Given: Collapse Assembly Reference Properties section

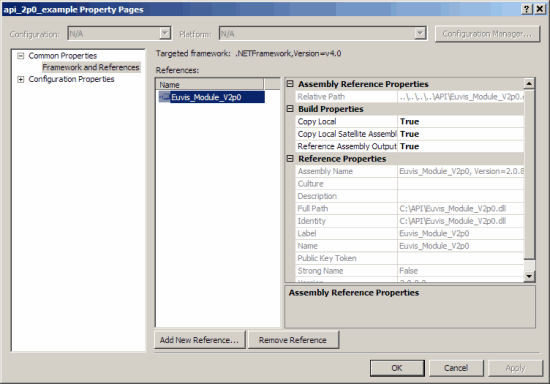Looking at the screenshot, I should pos(290,84).
